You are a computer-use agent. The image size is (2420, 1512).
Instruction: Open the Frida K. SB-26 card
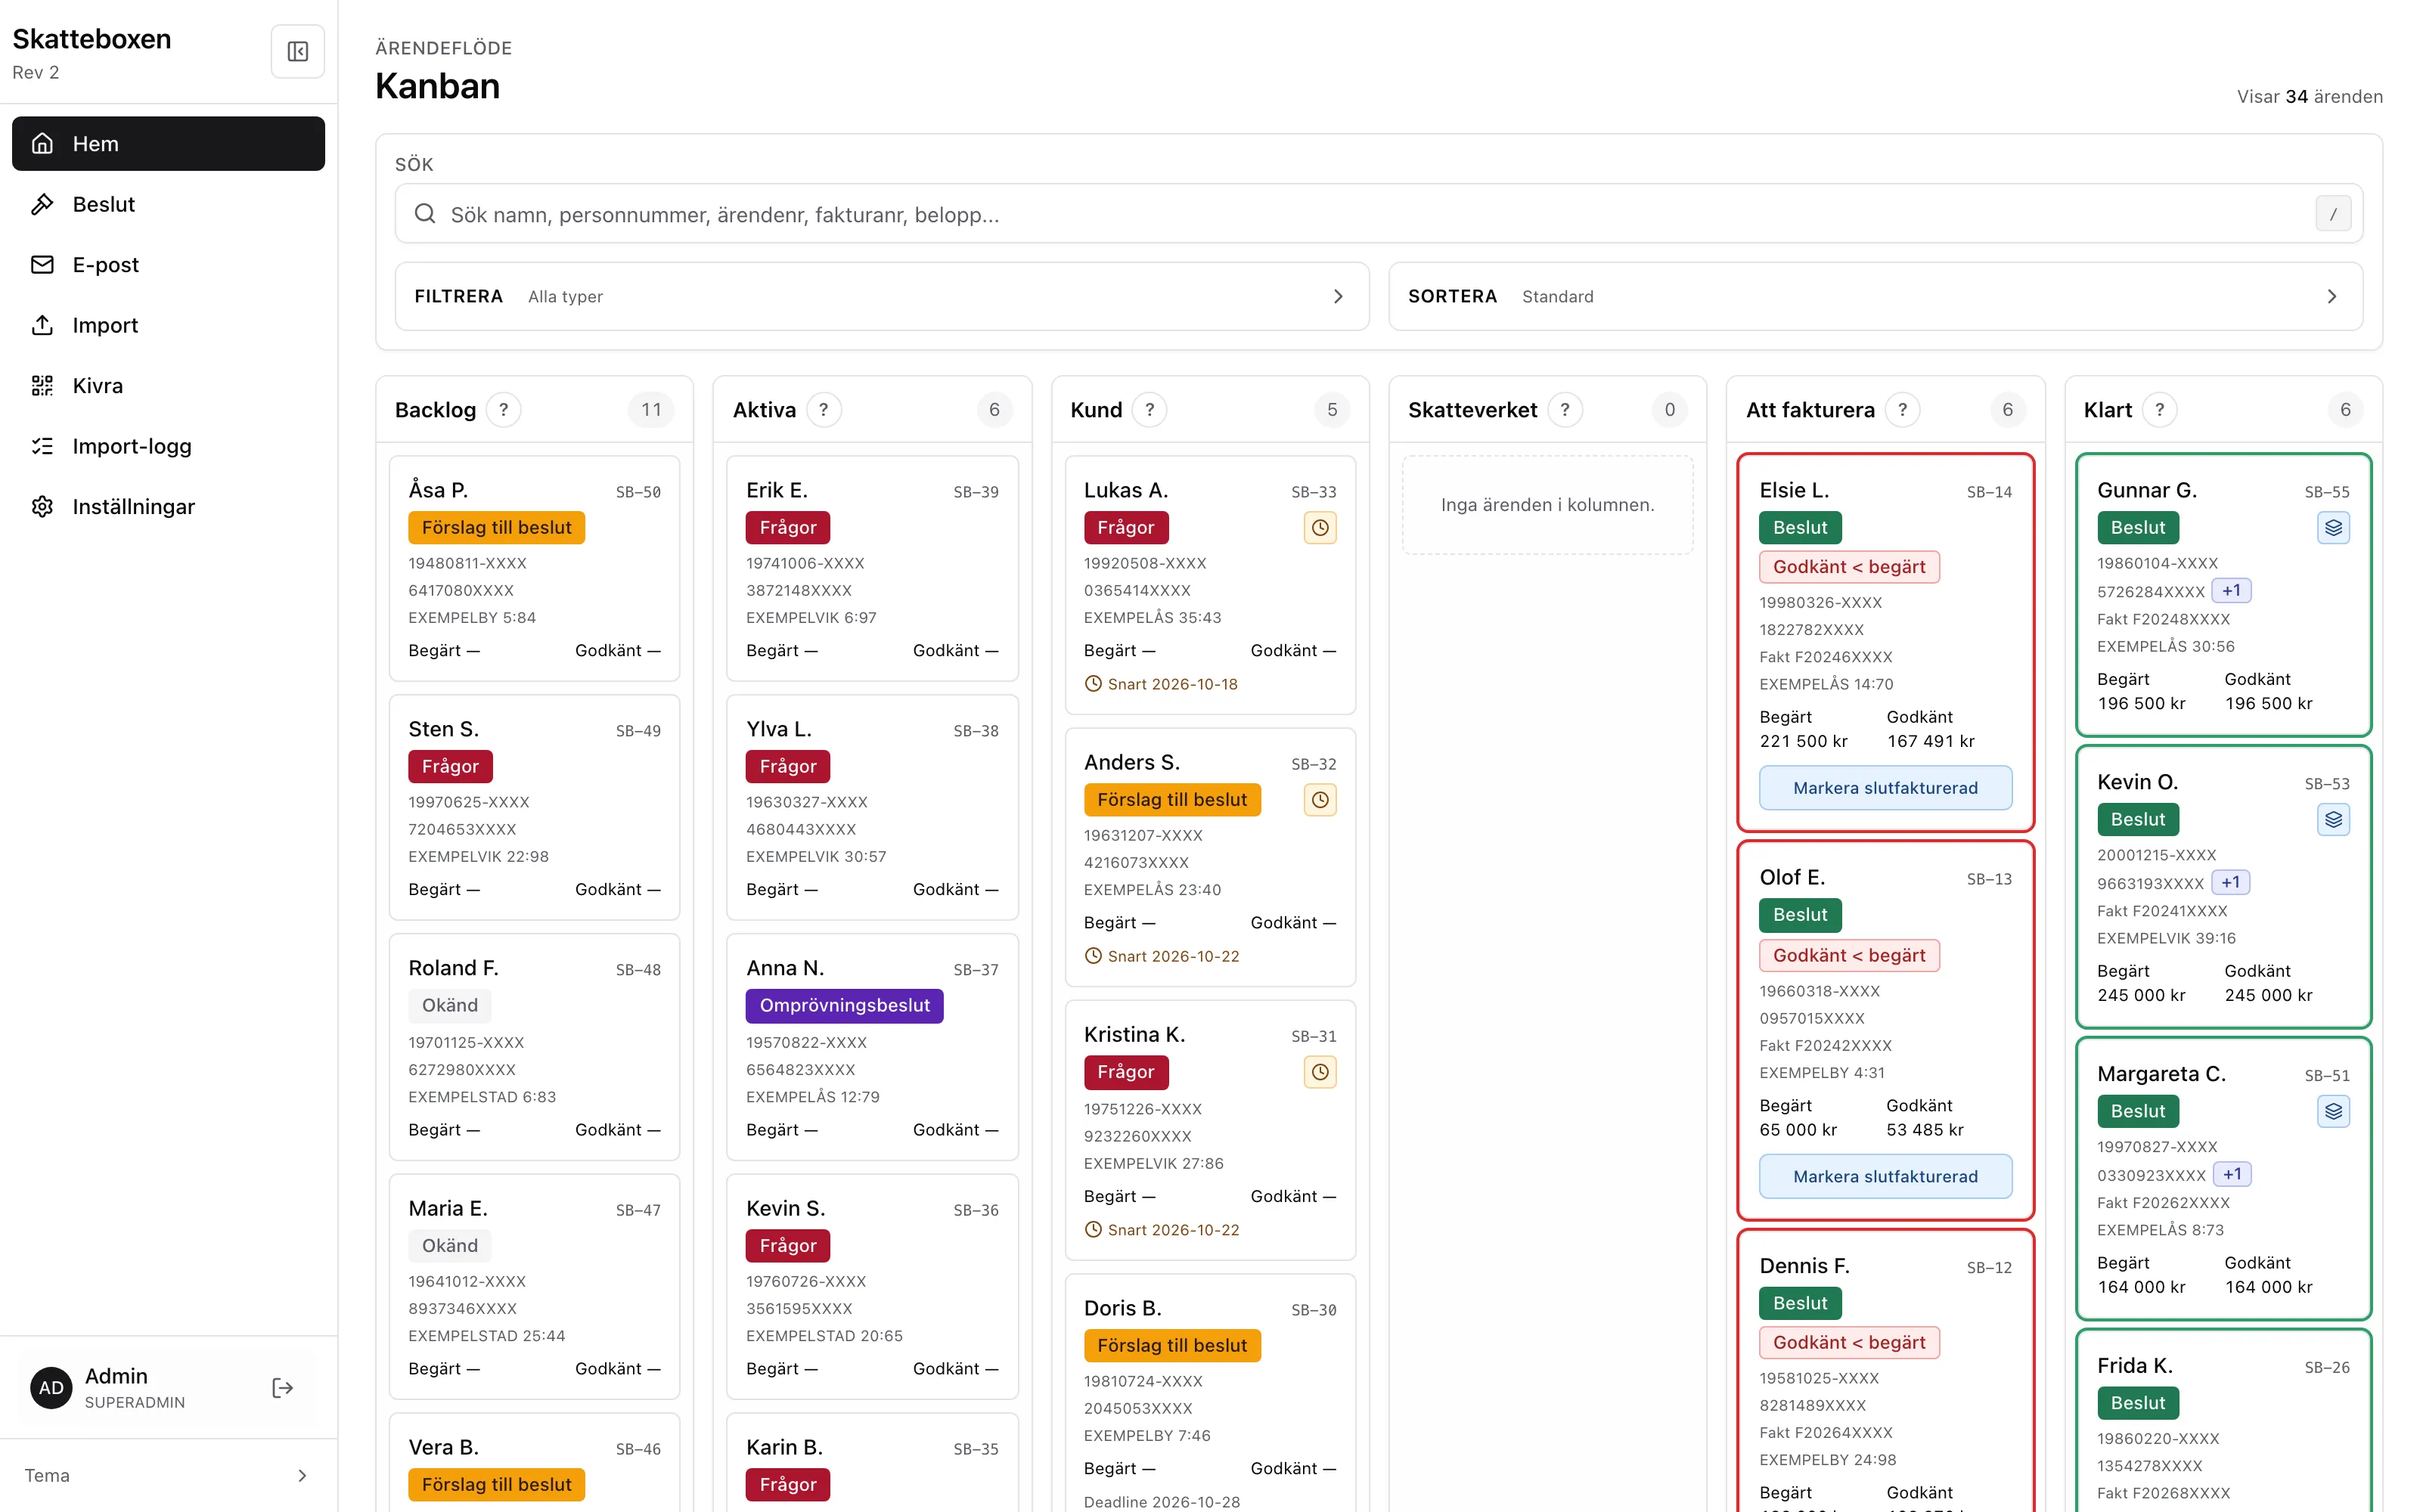coord(2223,1420)
